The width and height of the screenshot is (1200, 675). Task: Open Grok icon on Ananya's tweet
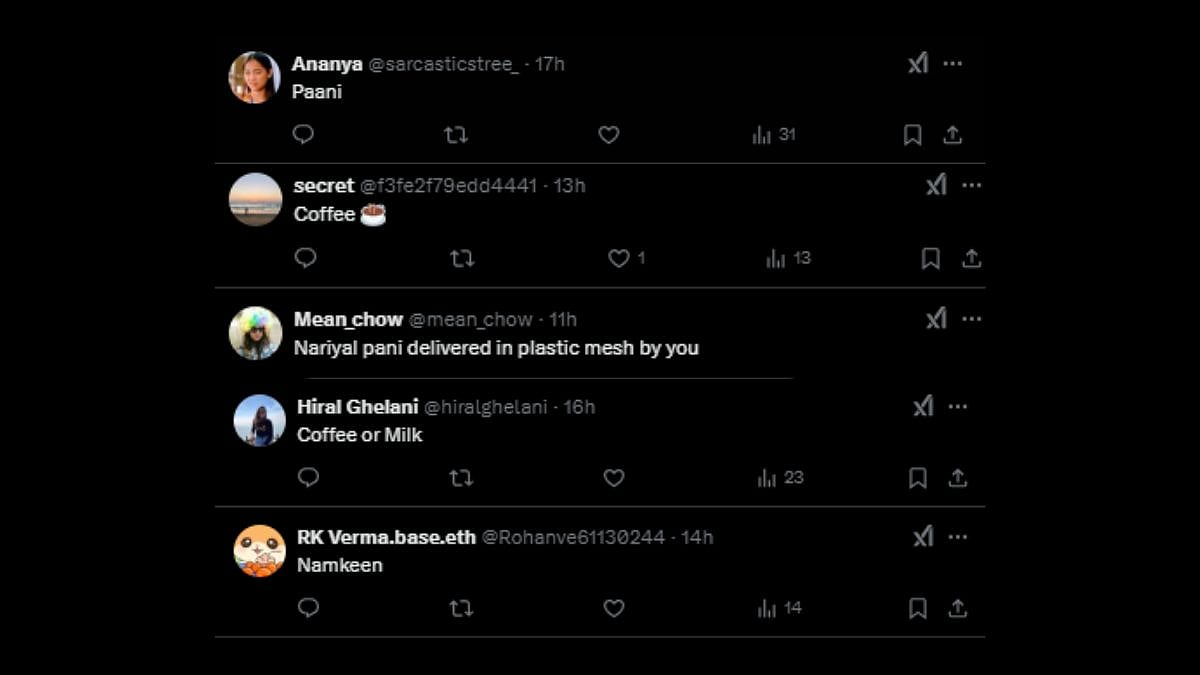pyautogui.click(x=918, y=64)
